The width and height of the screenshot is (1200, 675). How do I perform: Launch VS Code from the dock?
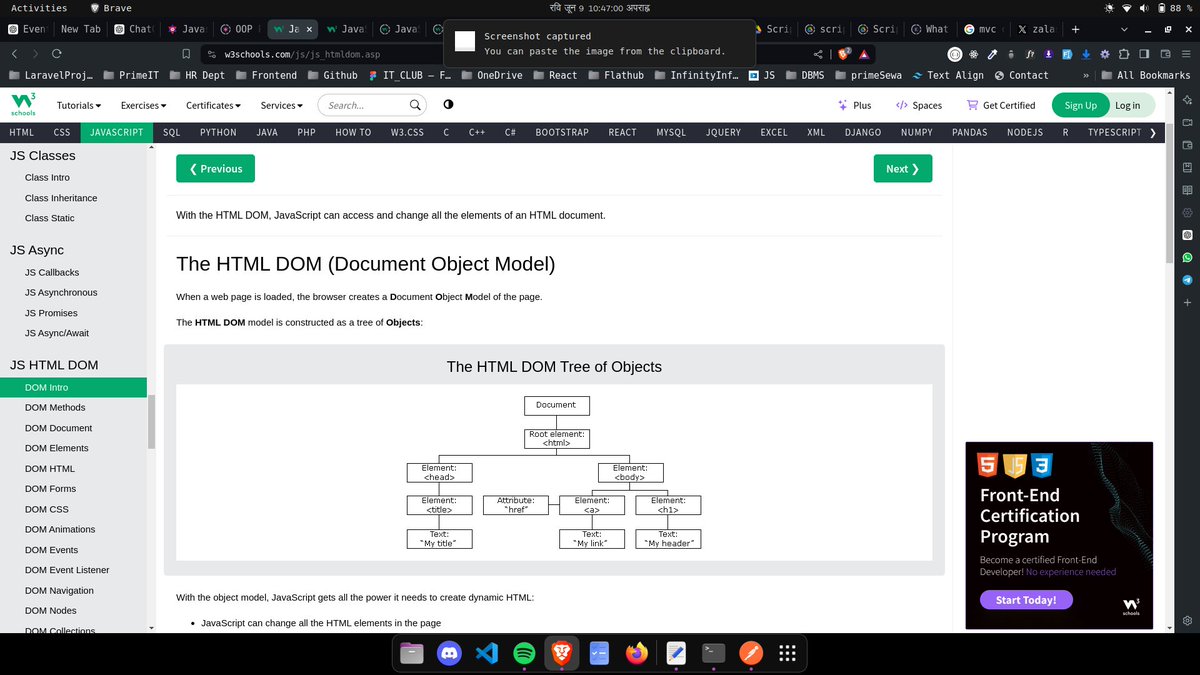click(x=486, y=653)
